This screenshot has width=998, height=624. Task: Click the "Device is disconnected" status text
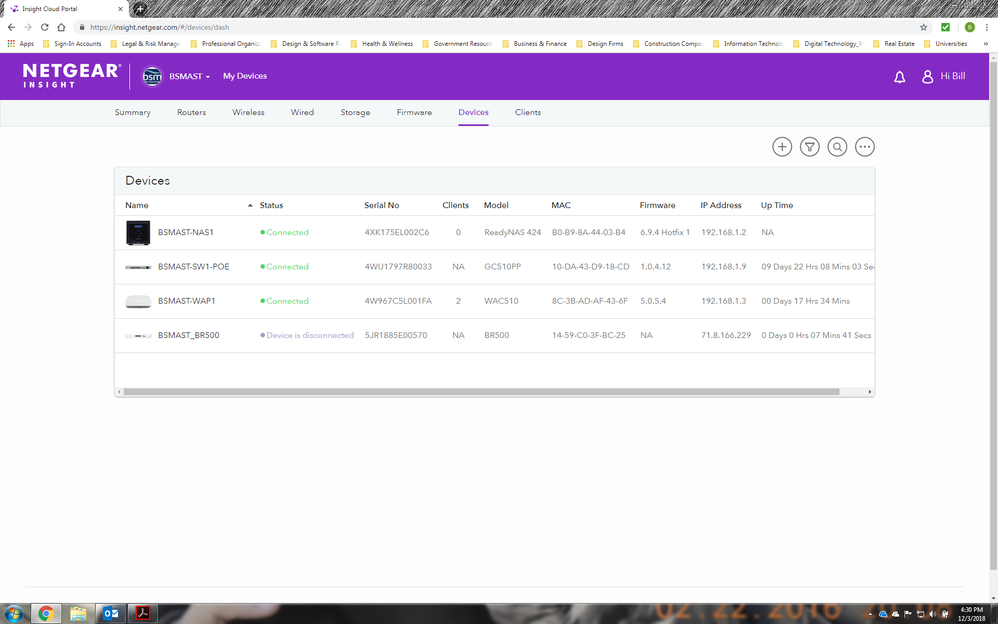(310, 336)
